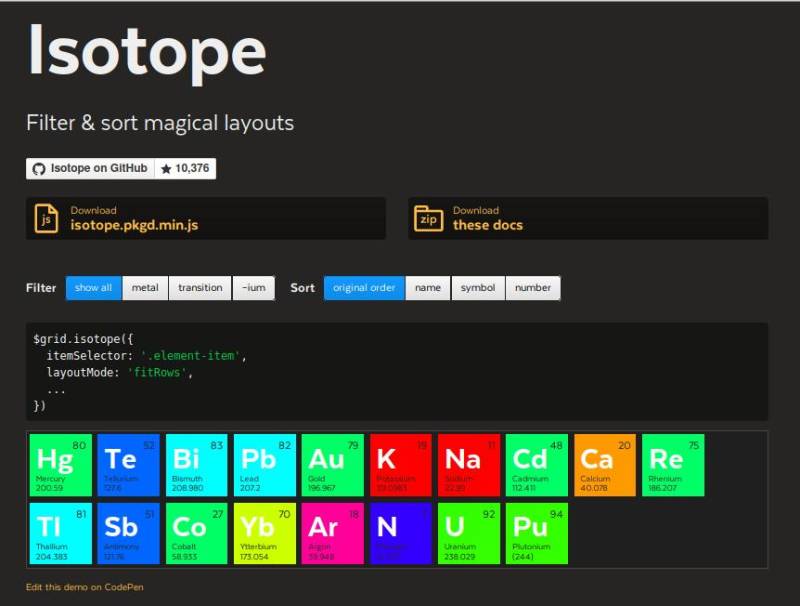Click the Cd Cadmium tile
This screenshot has width=800, height=606.
[537, 465]
